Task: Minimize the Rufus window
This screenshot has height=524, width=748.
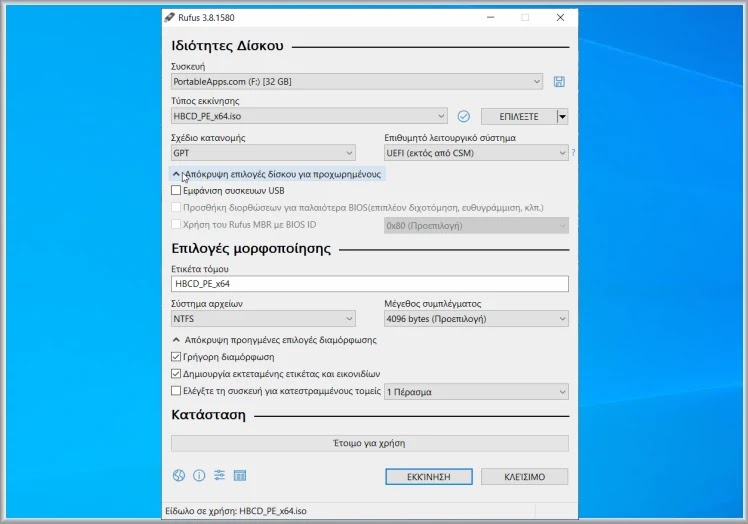Action: pos(490,18)
